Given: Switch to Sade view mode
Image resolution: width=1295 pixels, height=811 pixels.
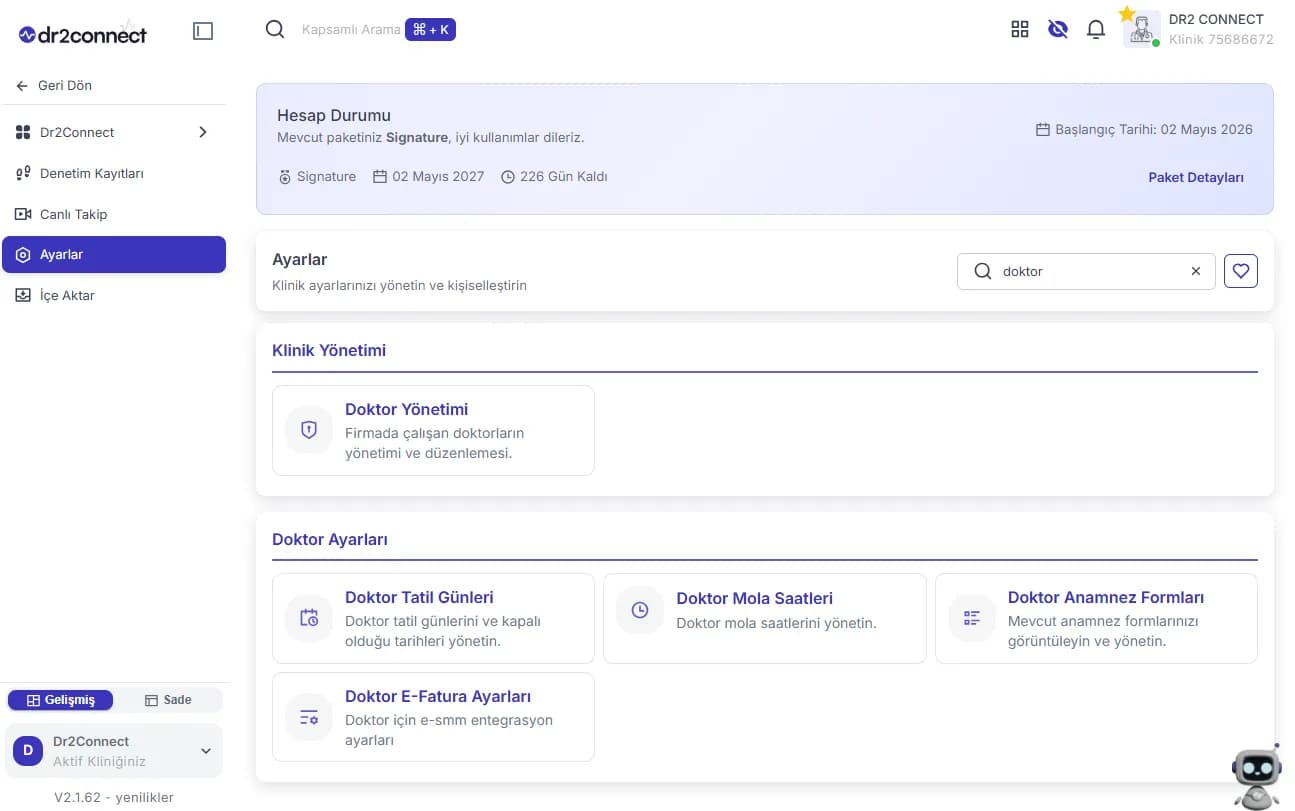Looking at the screenshot, I should (x=168, y=700).
